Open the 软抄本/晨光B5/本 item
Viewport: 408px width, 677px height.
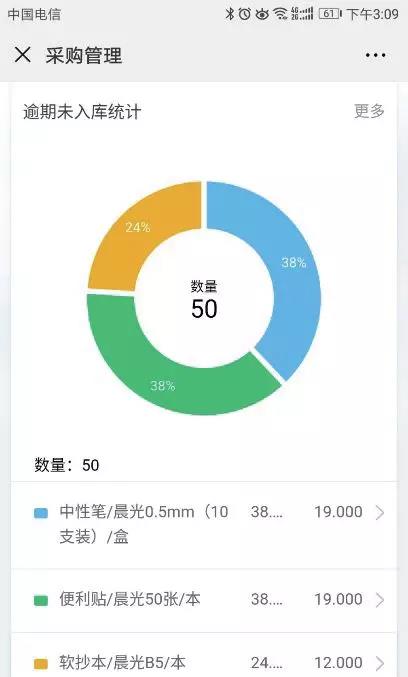click(x=204, y=655)
